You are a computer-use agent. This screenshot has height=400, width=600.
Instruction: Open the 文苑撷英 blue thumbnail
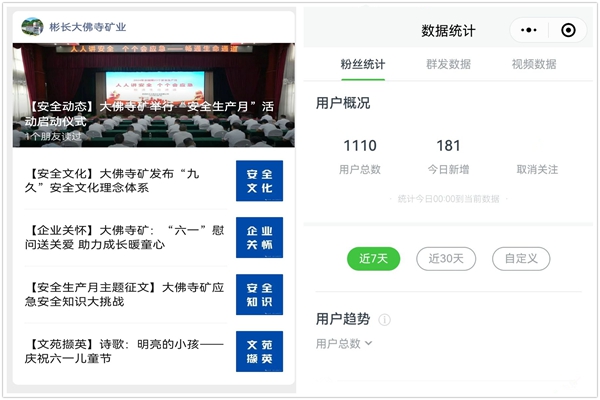click(x=259, y=351)
